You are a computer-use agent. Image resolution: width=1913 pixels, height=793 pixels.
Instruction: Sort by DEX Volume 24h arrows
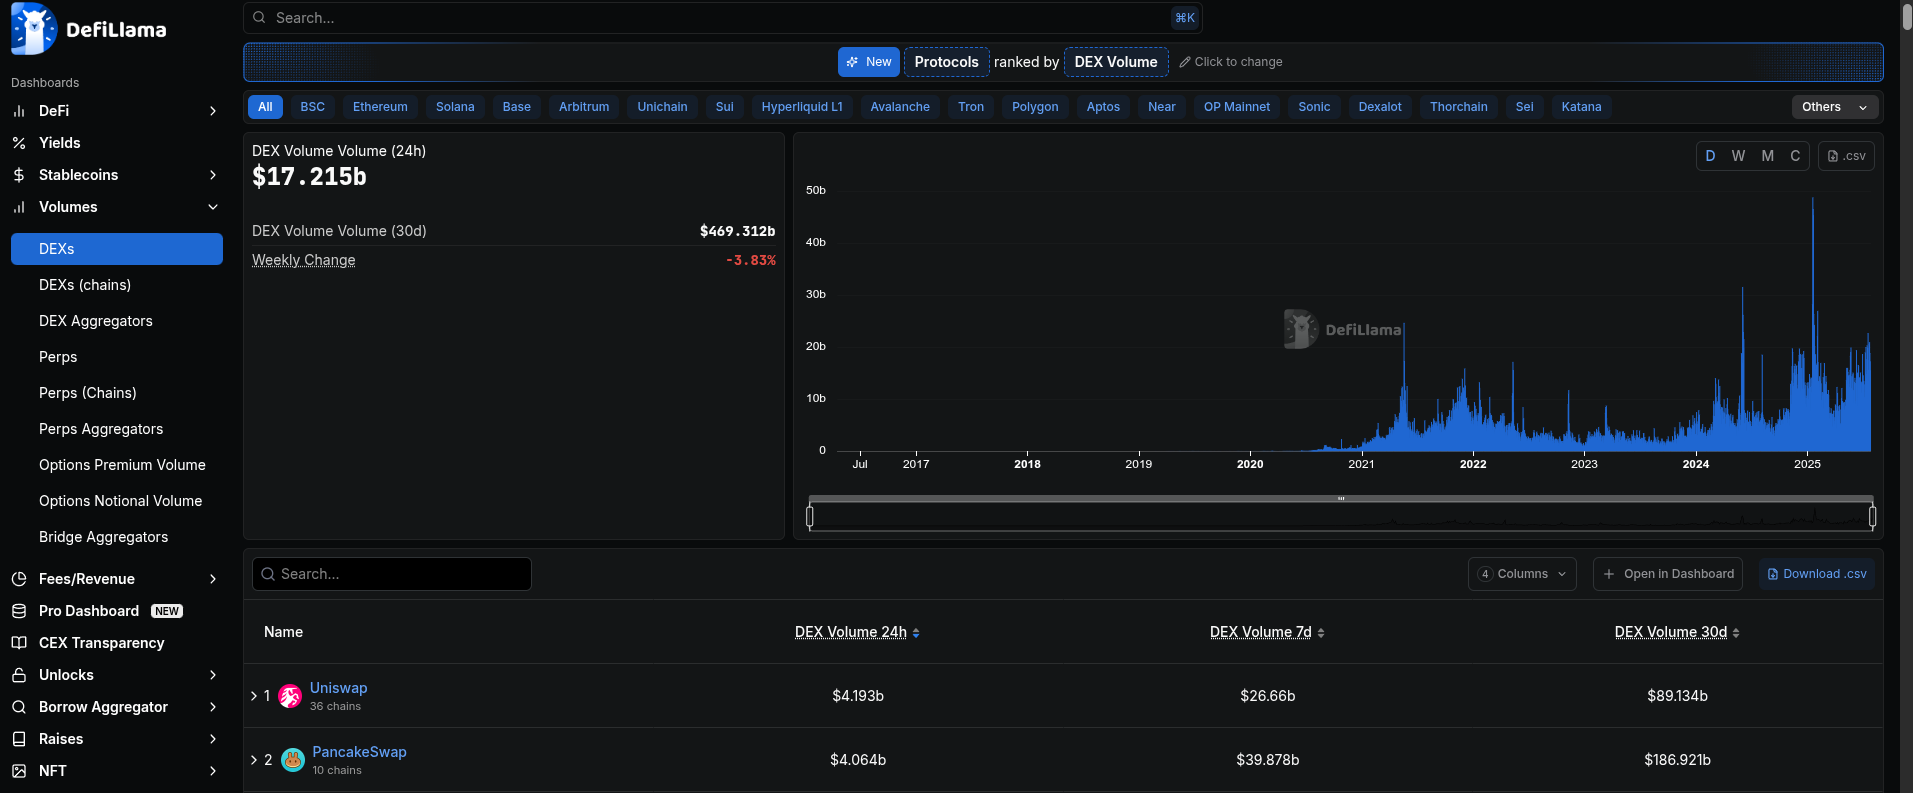916,633
